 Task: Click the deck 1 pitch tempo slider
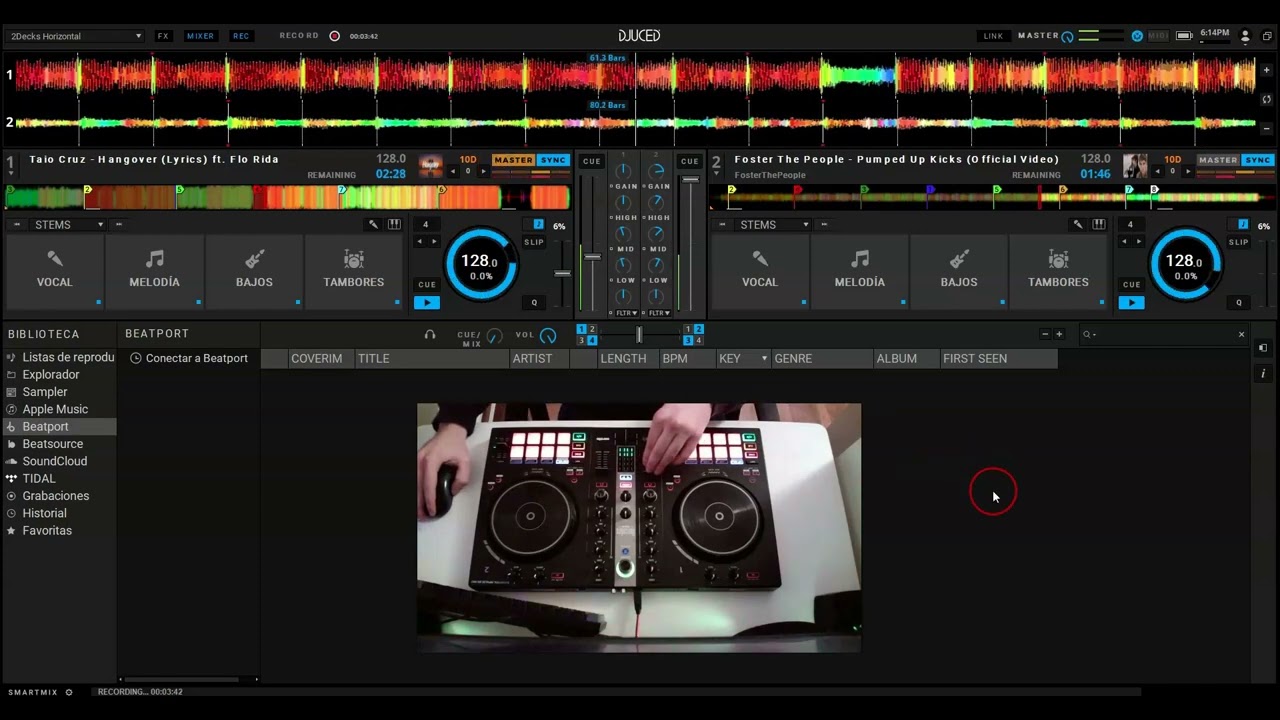[x=563, y=273]
